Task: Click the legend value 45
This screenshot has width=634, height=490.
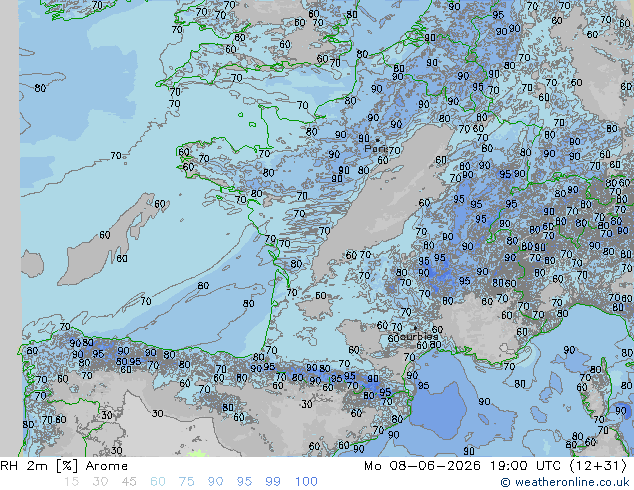Action: tap(129, 482)
